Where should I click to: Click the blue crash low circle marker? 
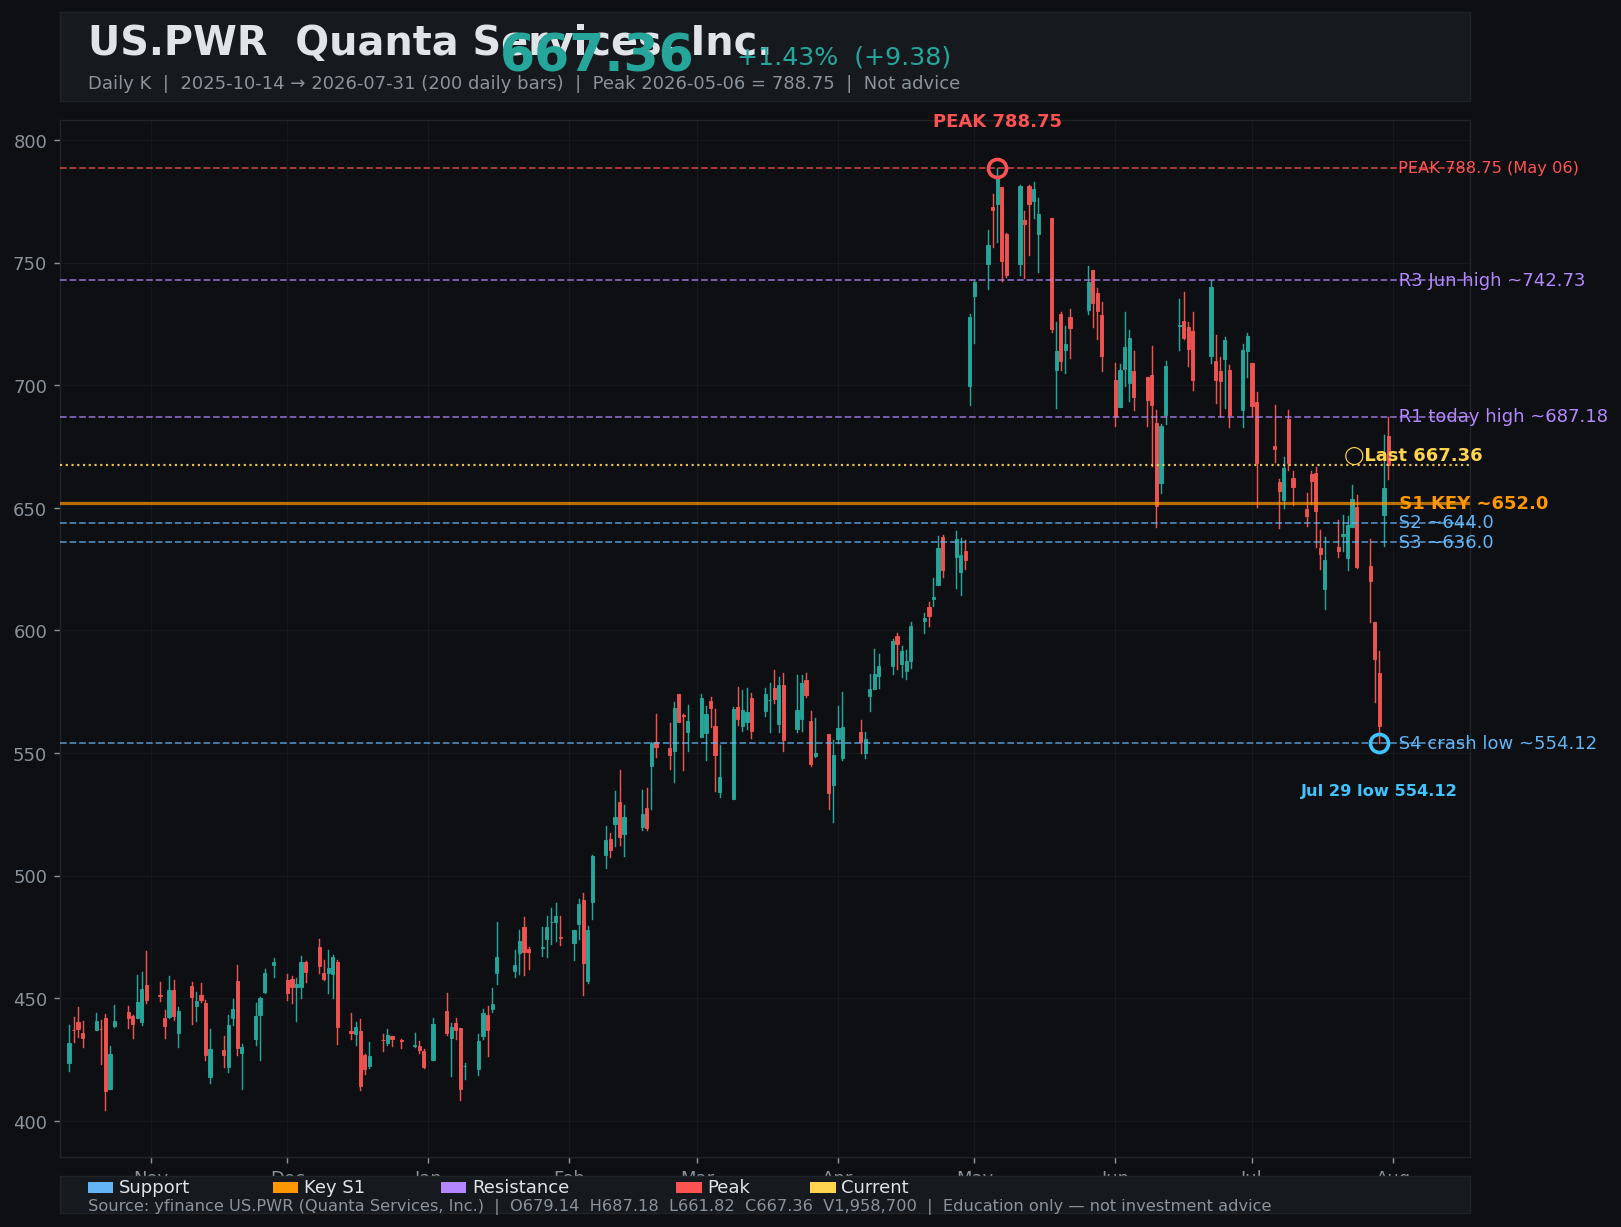point(1379,743)
